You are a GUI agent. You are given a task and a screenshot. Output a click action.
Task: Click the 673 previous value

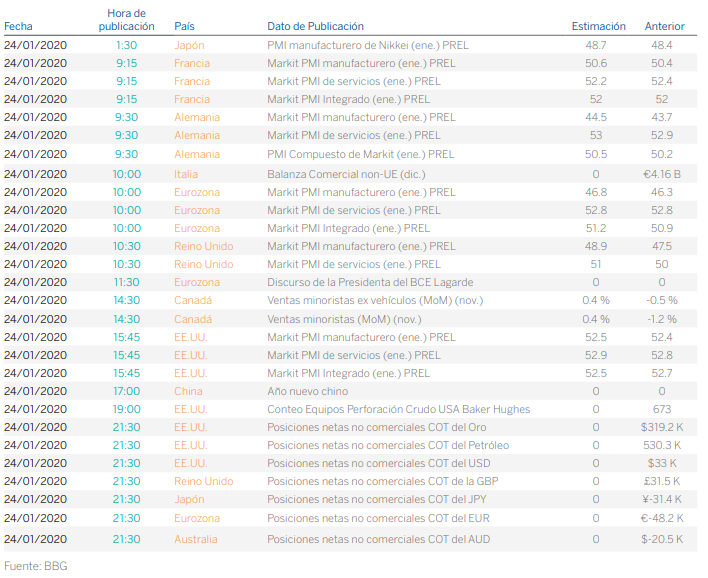[x=662, y=409]
